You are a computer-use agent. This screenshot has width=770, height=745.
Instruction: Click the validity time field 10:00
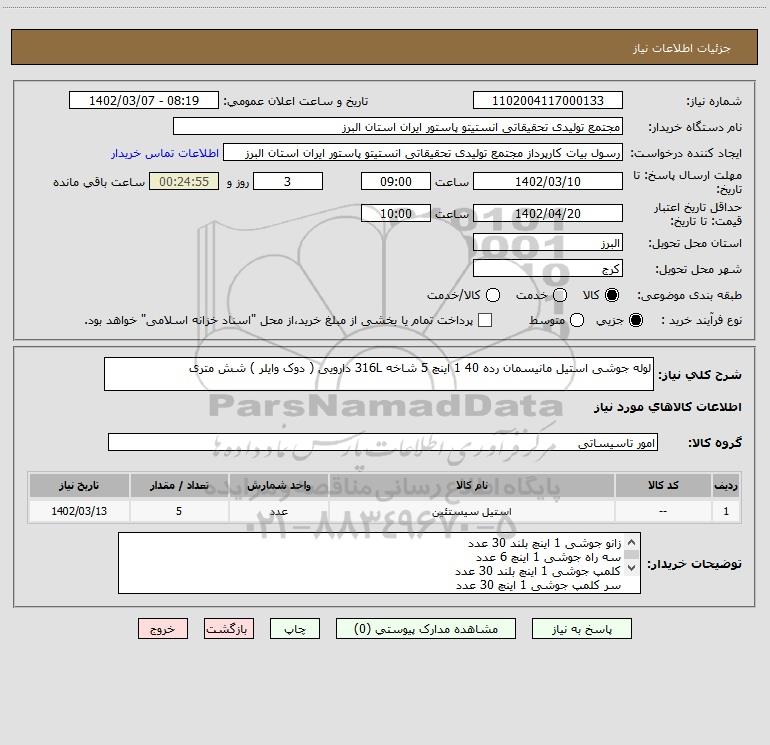[x=396, y=213]
